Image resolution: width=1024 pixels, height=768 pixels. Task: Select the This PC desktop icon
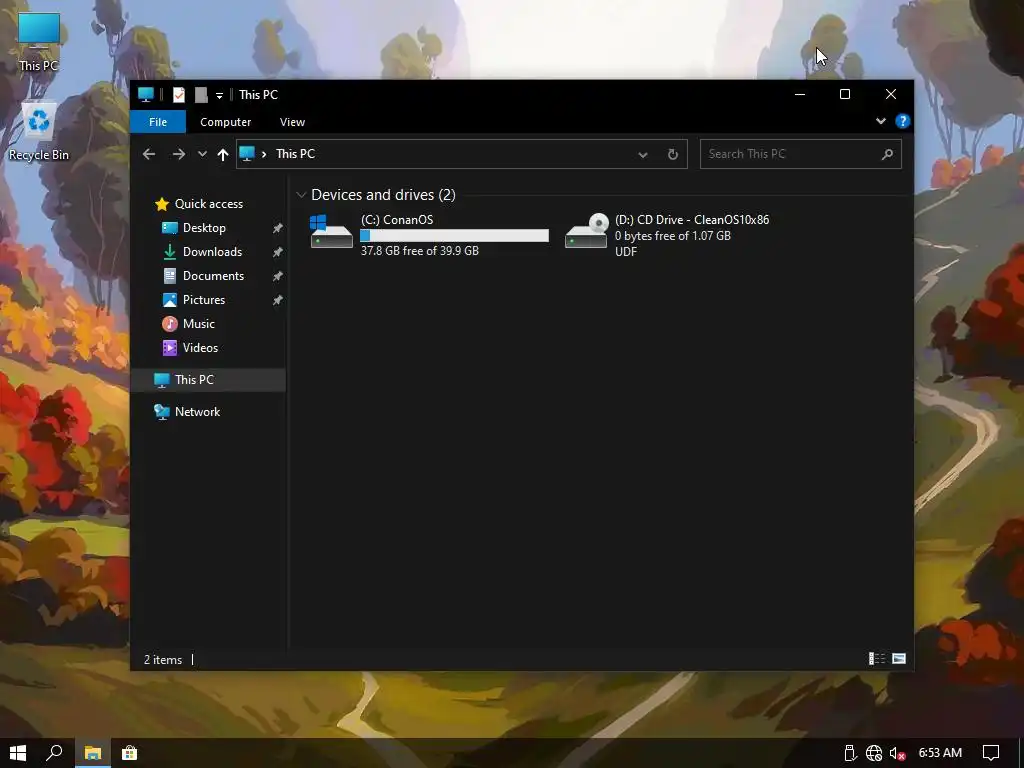pyautogui.click(x=39, y=42)
